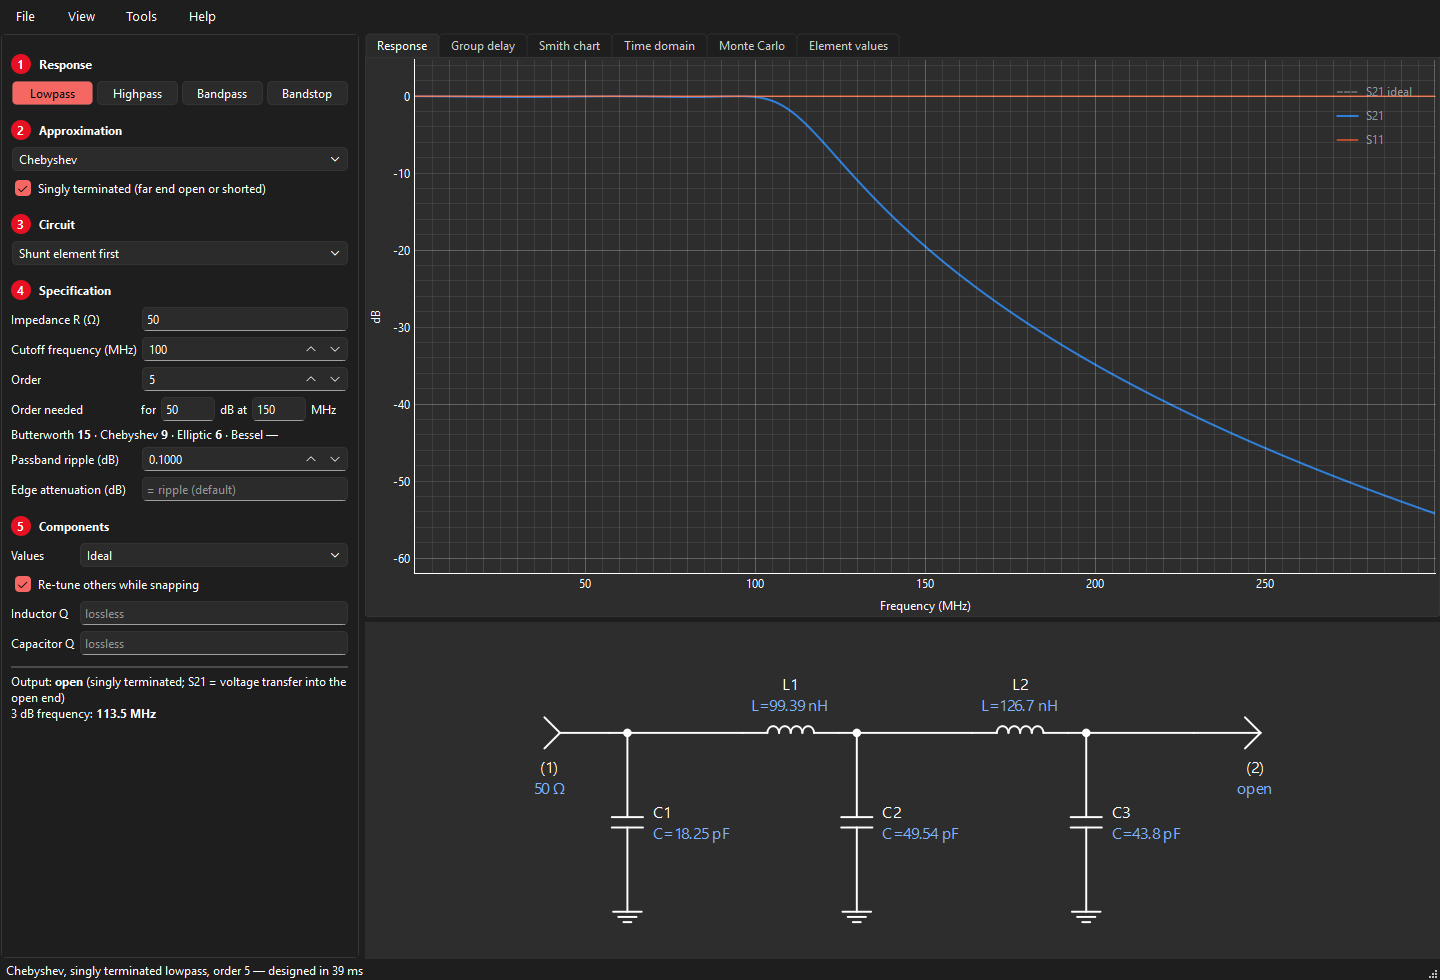Open the Element values tab
This screenshot has width=1440, height=980.
click(x=848, y=46)
